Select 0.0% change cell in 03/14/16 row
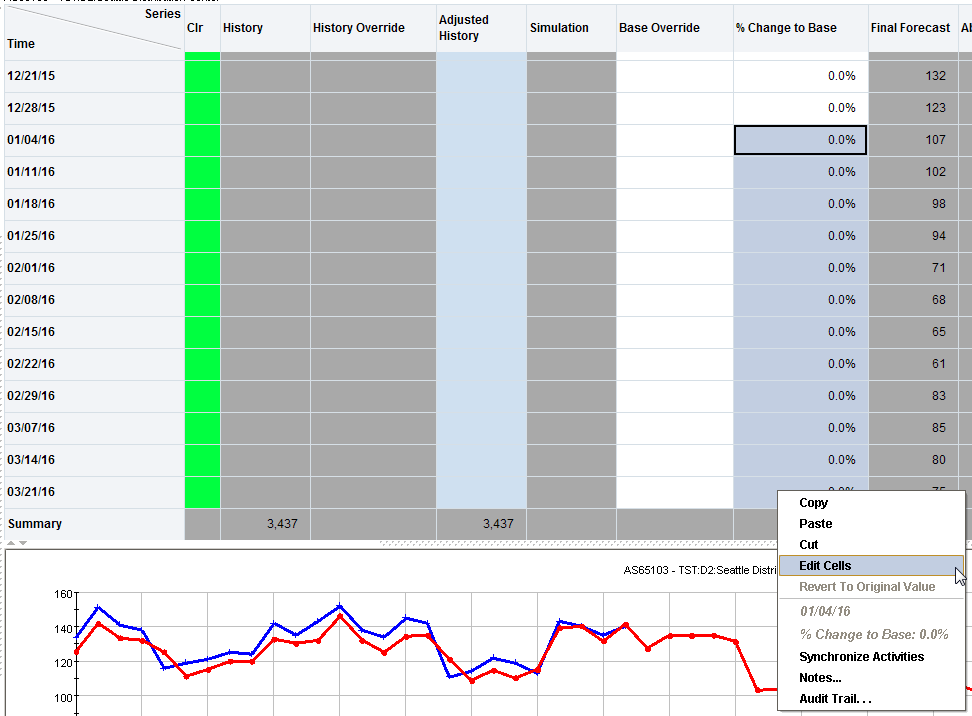 click(x=800, y=460)
